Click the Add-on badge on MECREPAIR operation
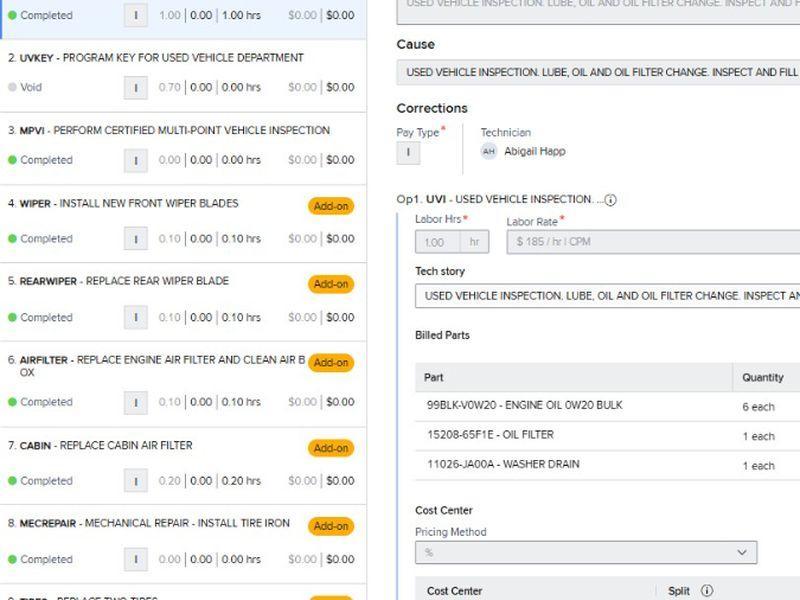 [330, 526]
